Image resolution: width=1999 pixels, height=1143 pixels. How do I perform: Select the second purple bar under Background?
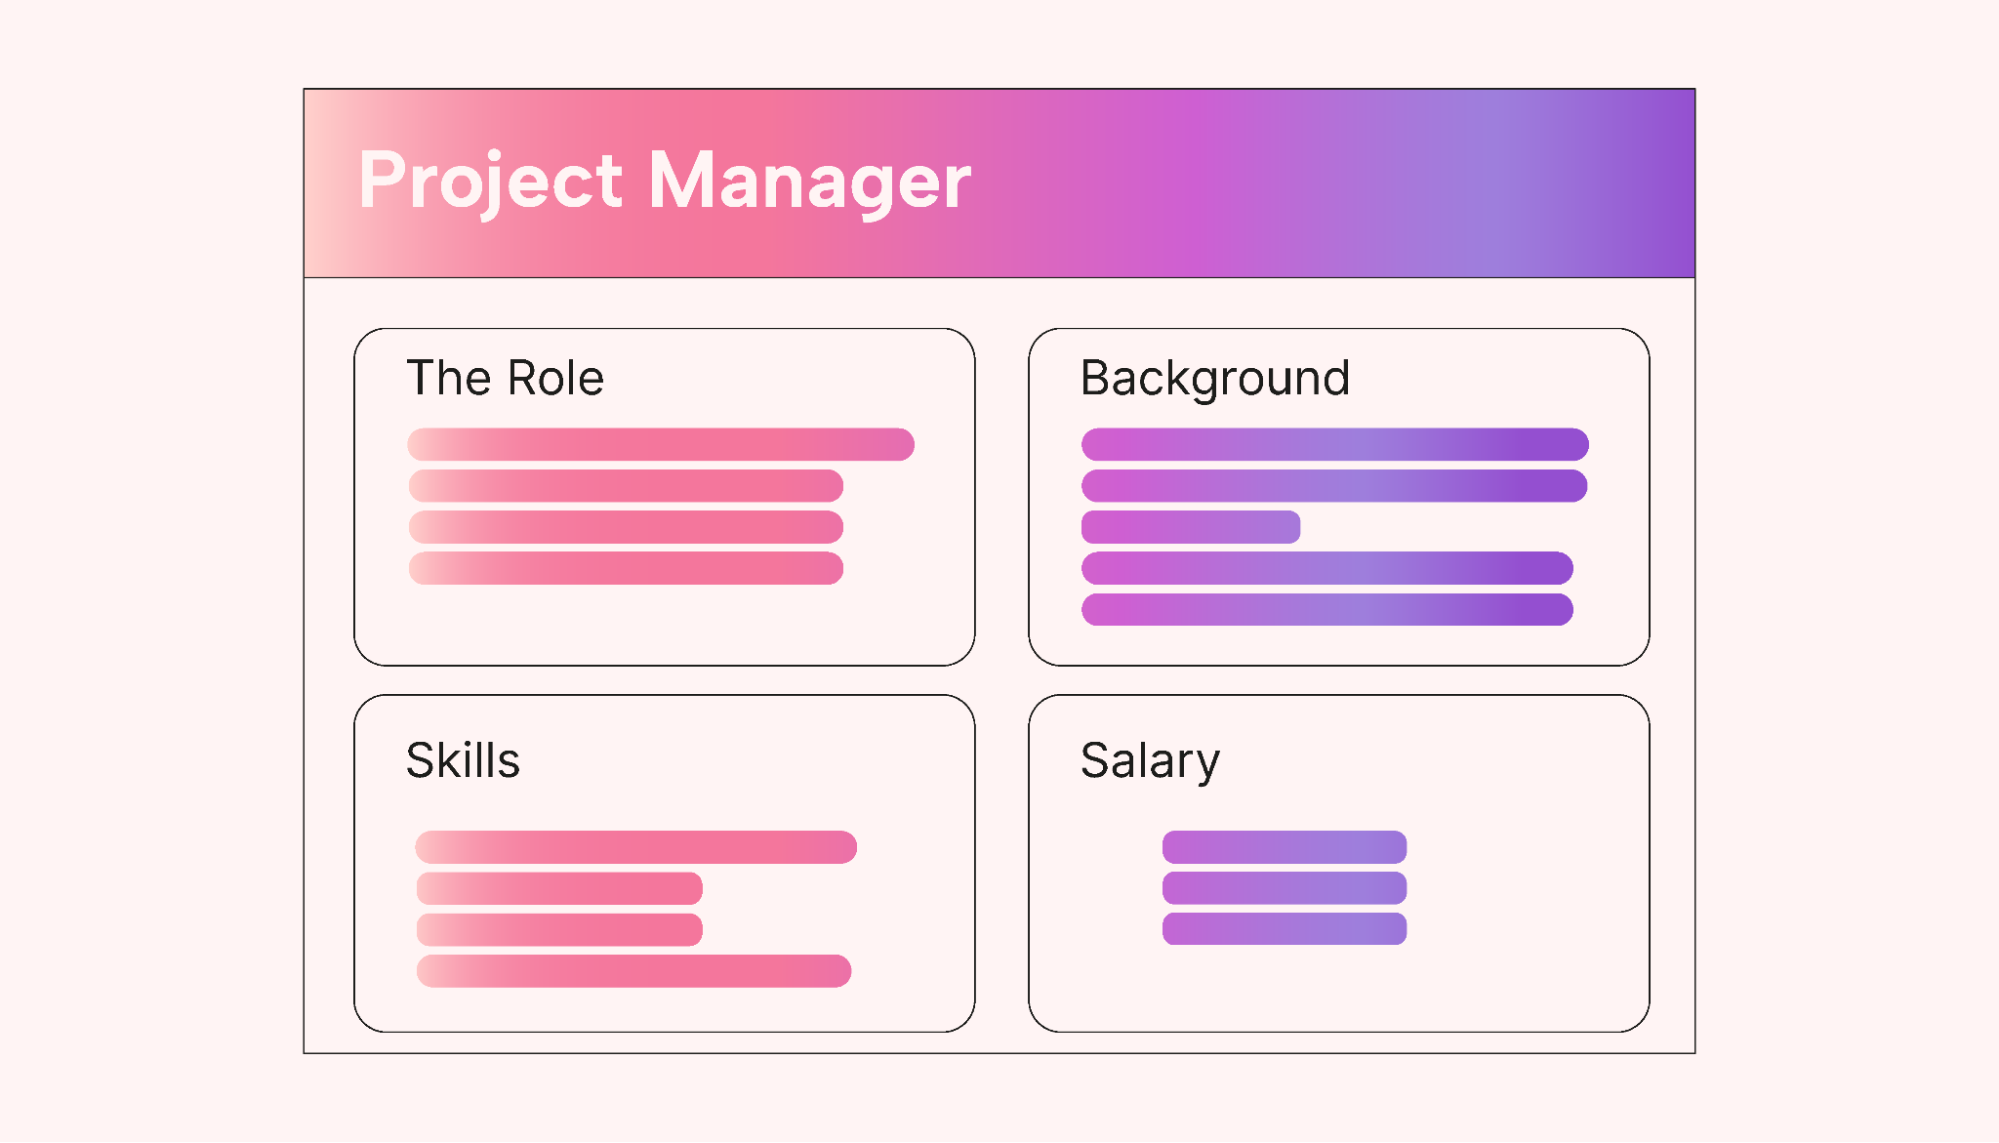(1334, 486)
